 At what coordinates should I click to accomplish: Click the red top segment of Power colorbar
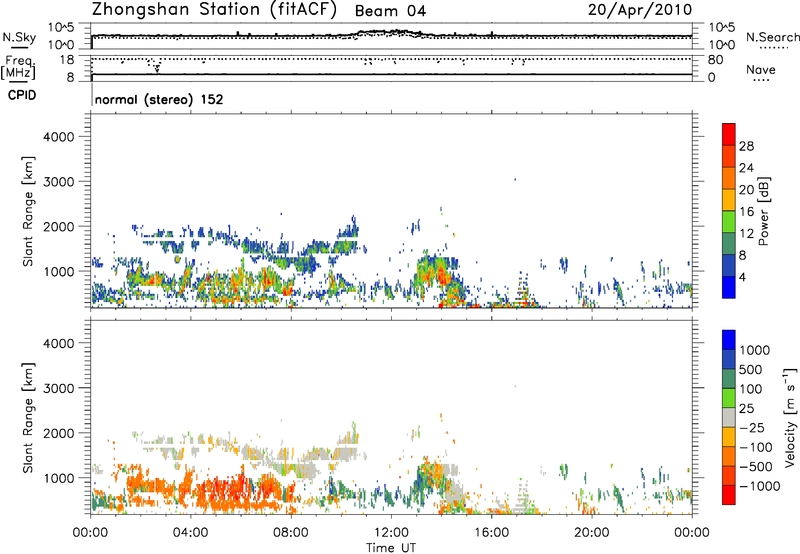tap(729, 134)
